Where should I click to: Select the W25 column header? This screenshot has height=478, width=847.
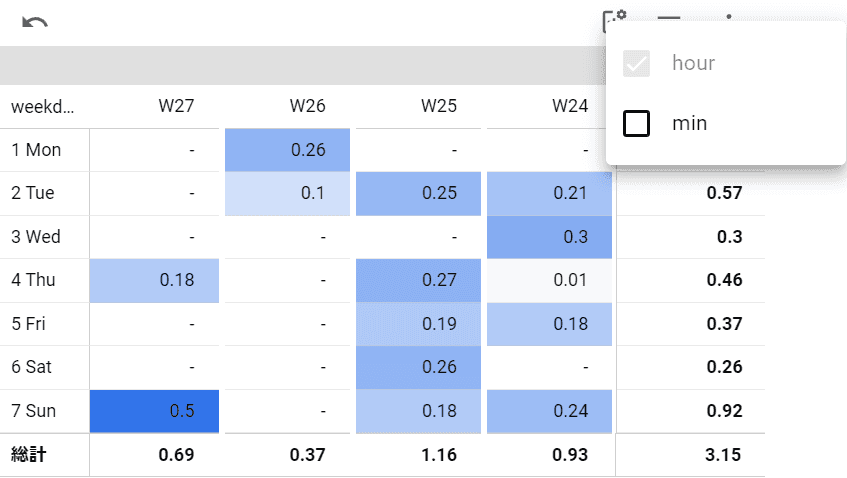pyautogui.click(x=438, y=106)
